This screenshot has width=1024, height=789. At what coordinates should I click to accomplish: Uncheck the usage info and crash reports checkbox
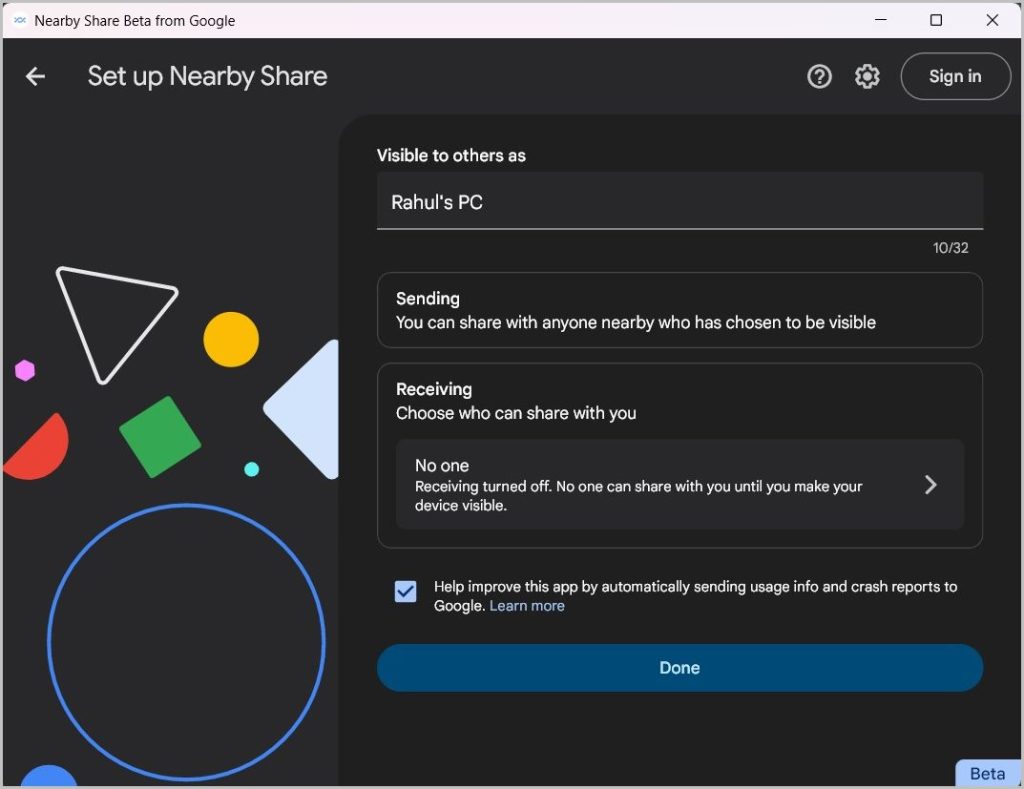click(406, 591)
